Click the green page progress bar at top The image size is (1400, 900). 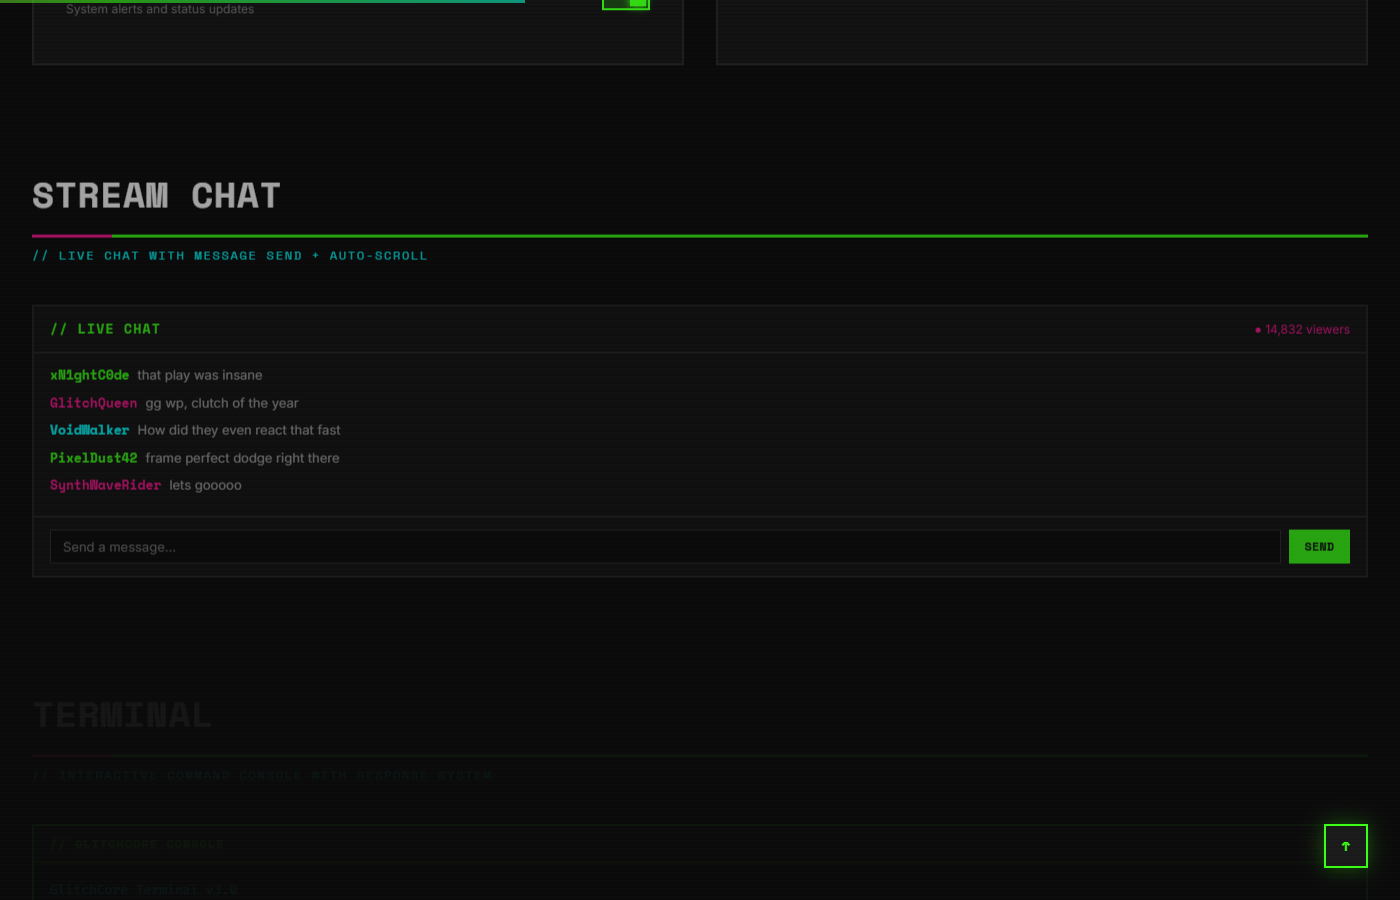pyautogui.click(x=262, y=1)
